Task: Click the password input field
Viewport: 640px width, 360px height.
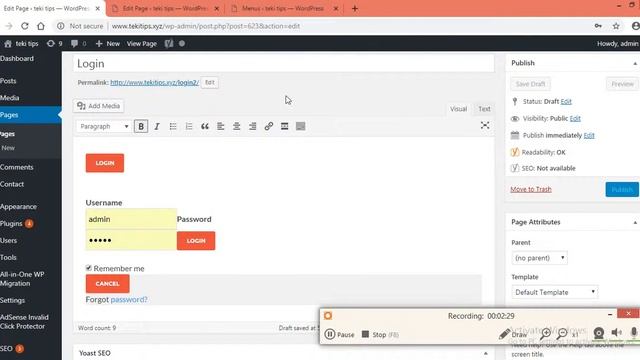Action: [x=131, y=240]
